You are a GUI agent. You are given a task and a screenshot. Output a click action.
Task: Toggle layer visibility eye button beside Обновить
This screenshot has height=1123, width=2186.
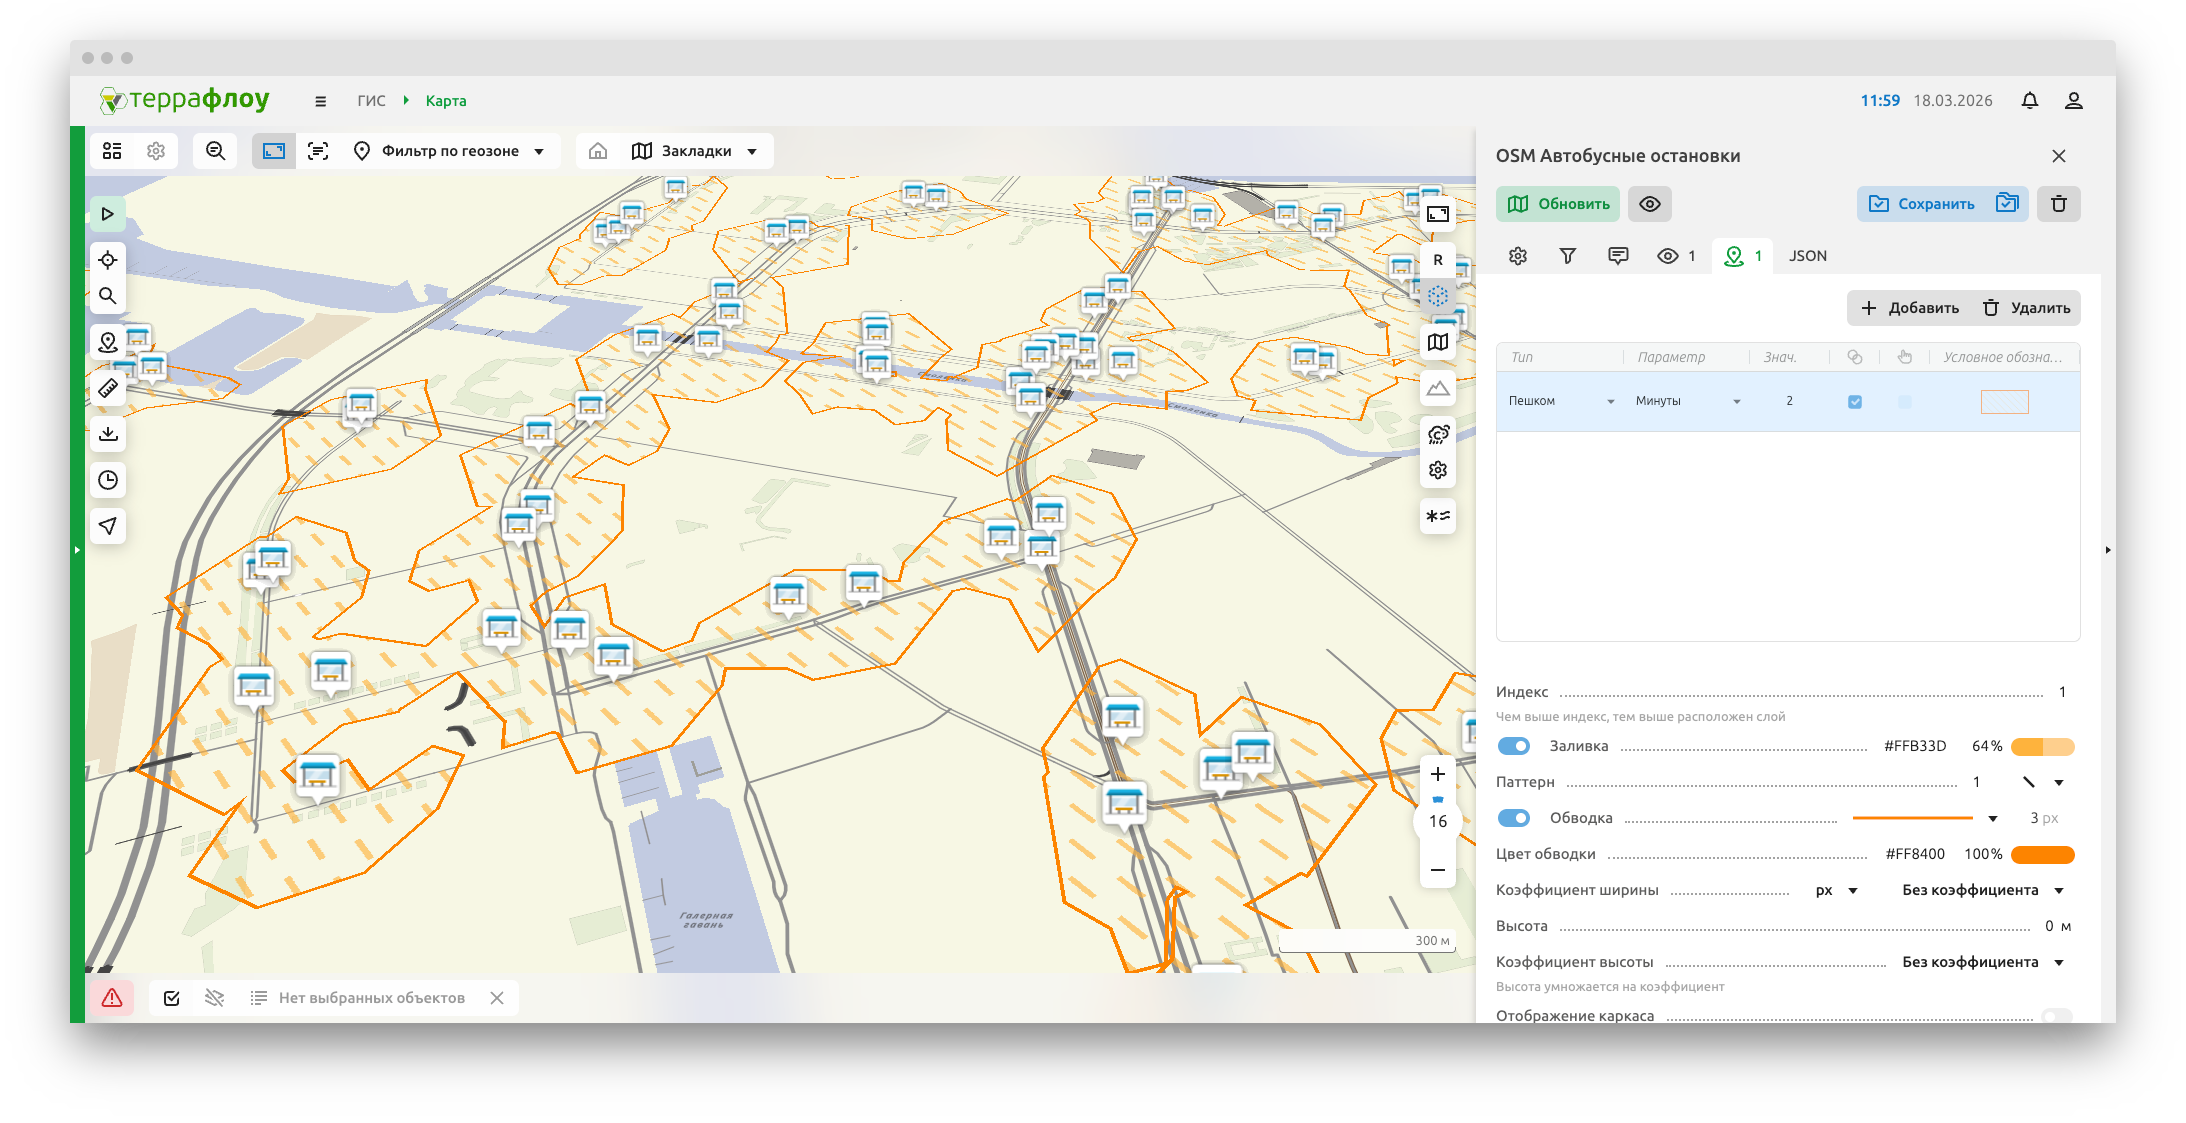[1650, 204]
